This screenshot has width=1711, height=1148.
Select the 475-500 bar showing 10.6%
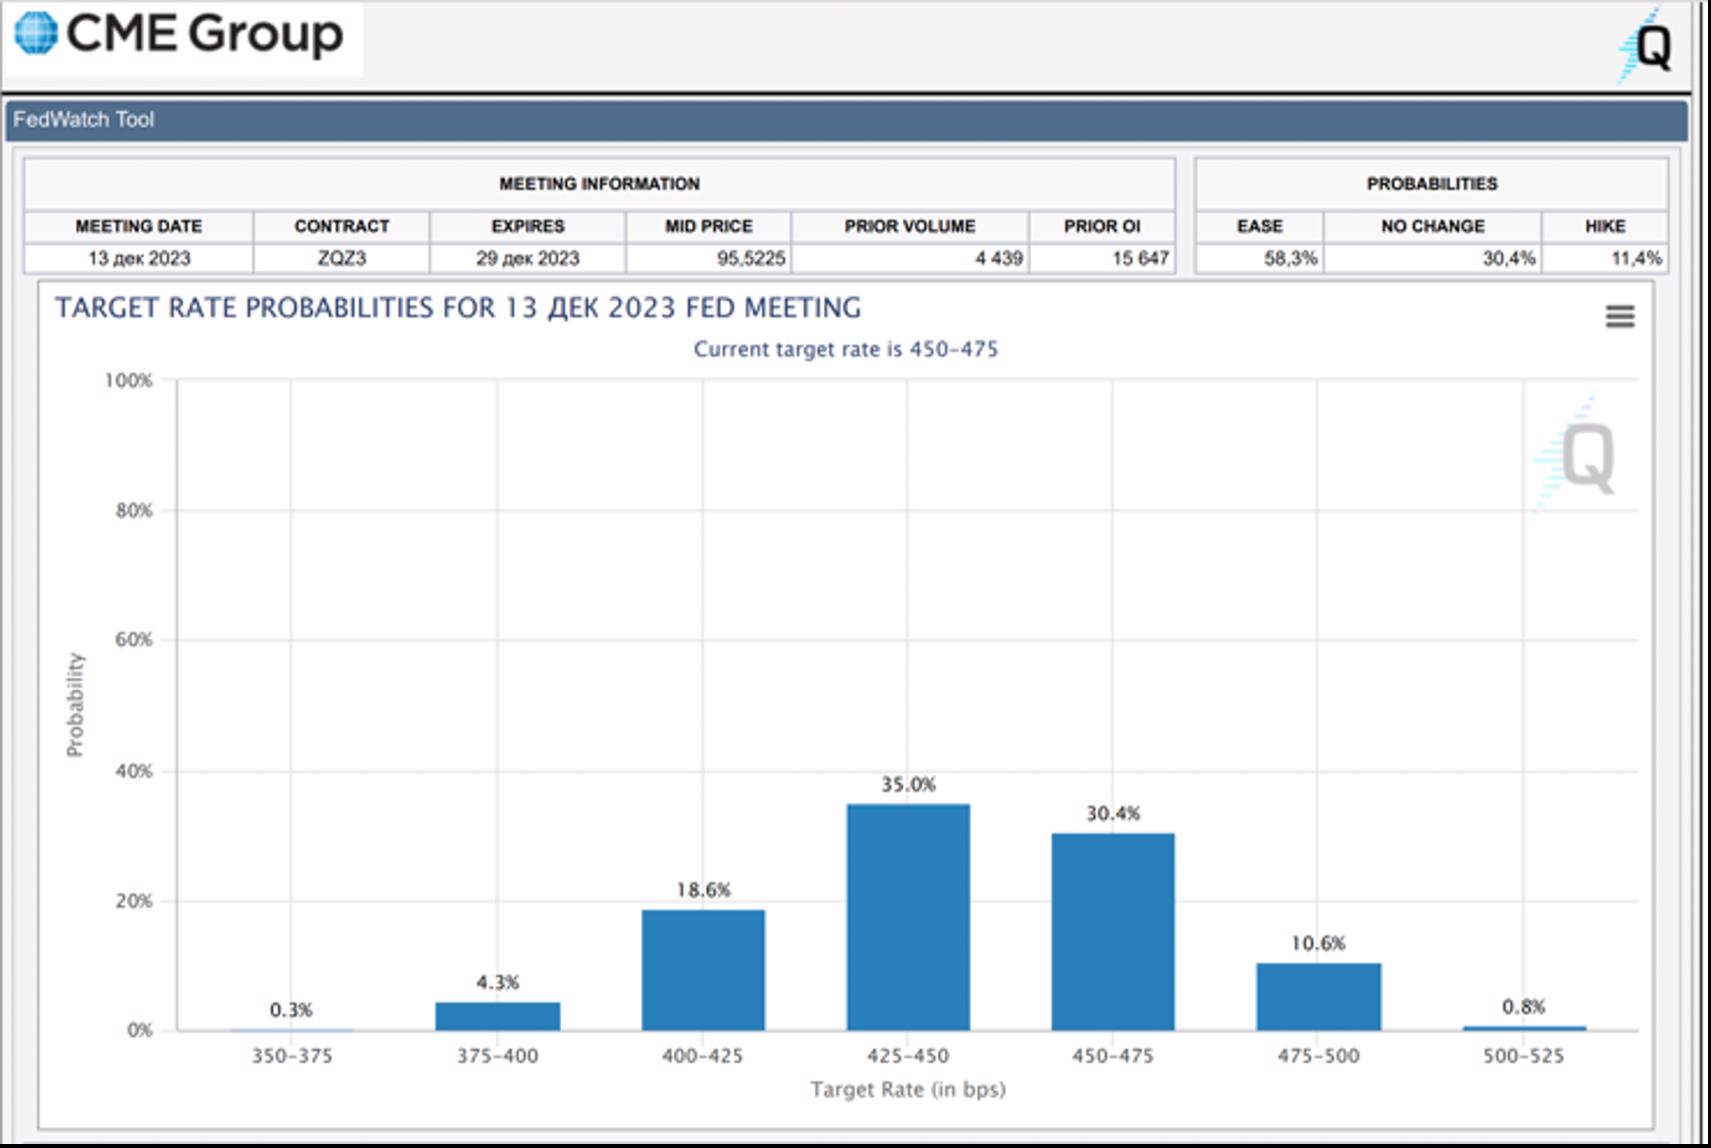click(x=1318, y=996)
